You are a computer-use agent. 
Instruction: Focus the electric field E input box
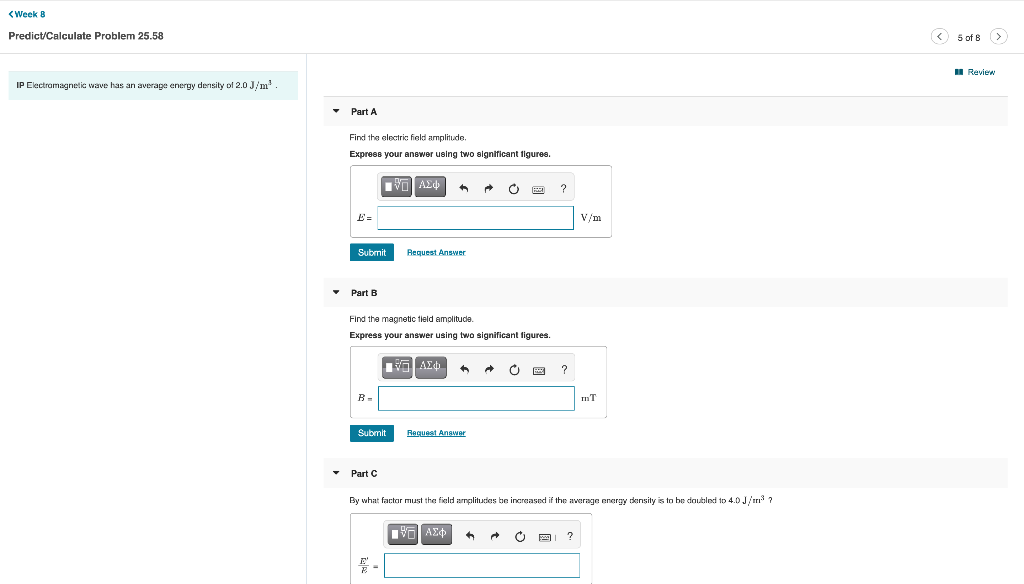tap(475, 218)
